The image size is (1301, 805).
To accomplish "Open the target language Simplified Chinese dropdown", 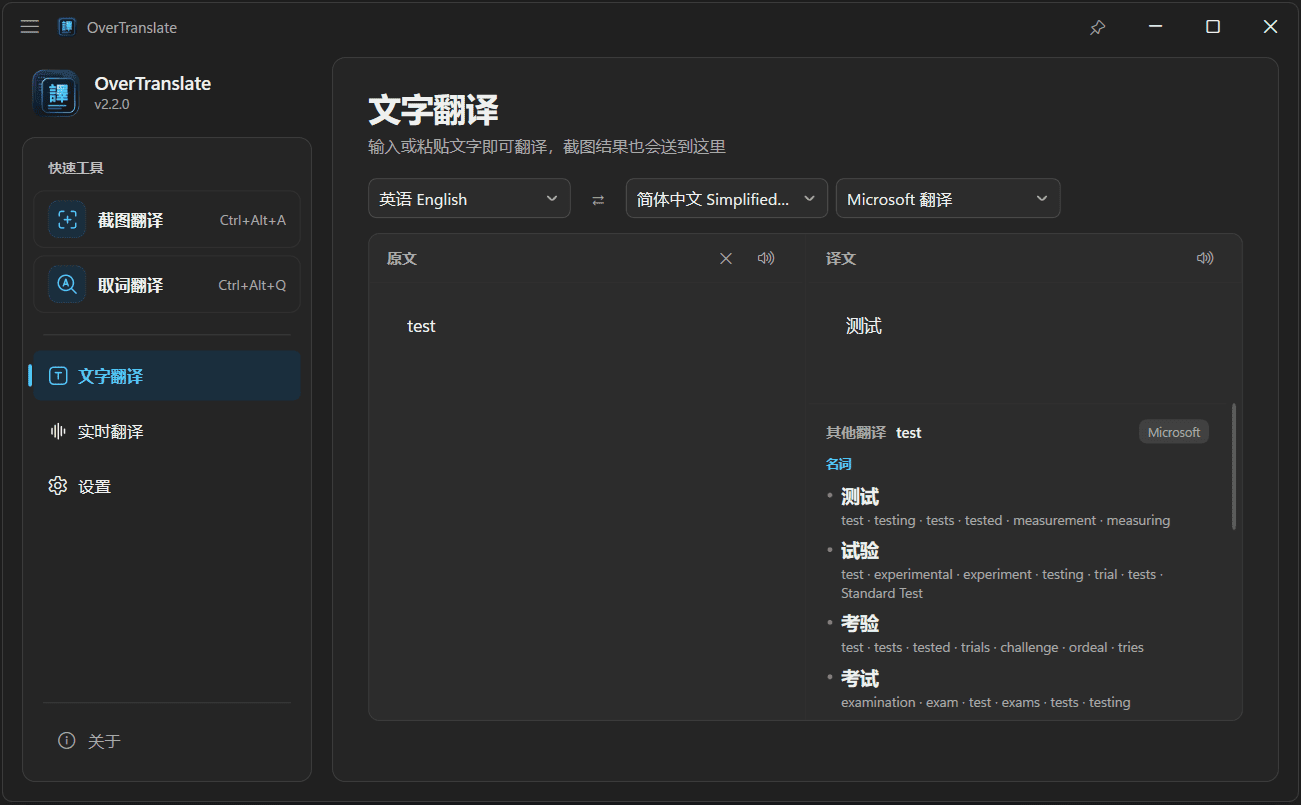I will [727, 198].
